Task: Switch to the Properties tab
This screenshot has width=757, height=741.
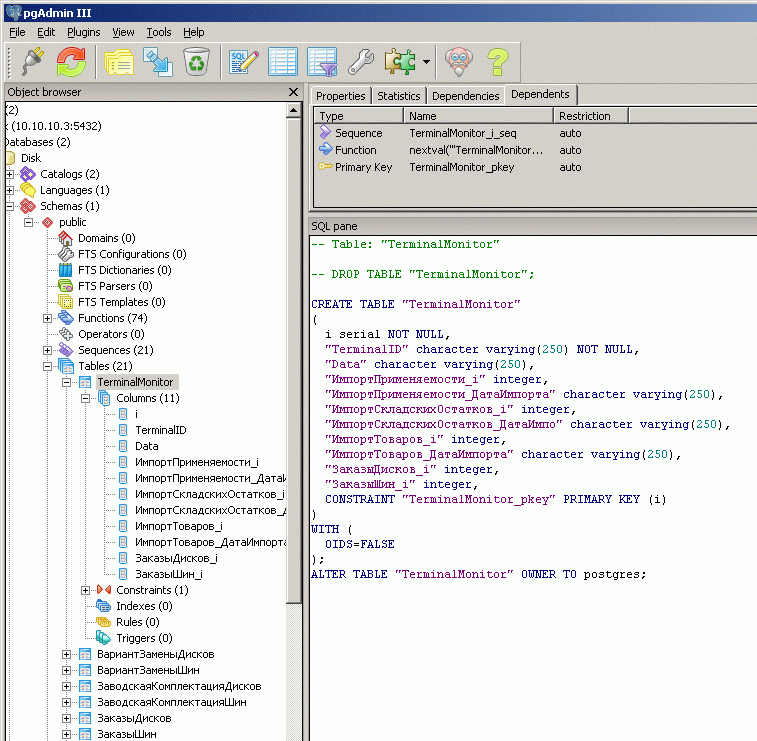Action: coord(340,96)
